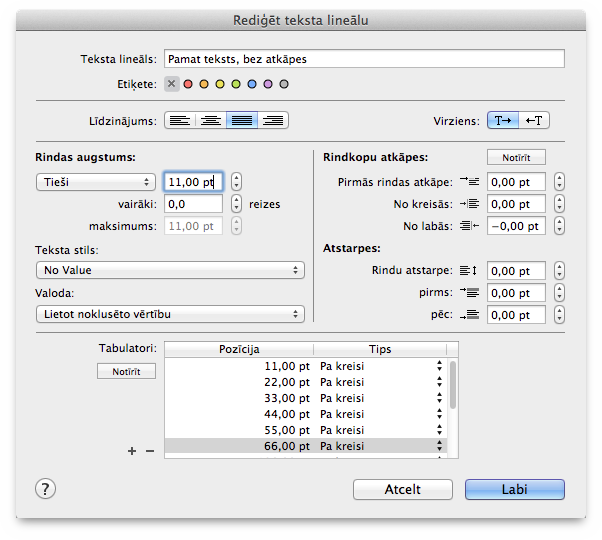Viewport: 602px width, 540px height.
Task: Click the vairāki 0,0 field
Action: [193, 204]
